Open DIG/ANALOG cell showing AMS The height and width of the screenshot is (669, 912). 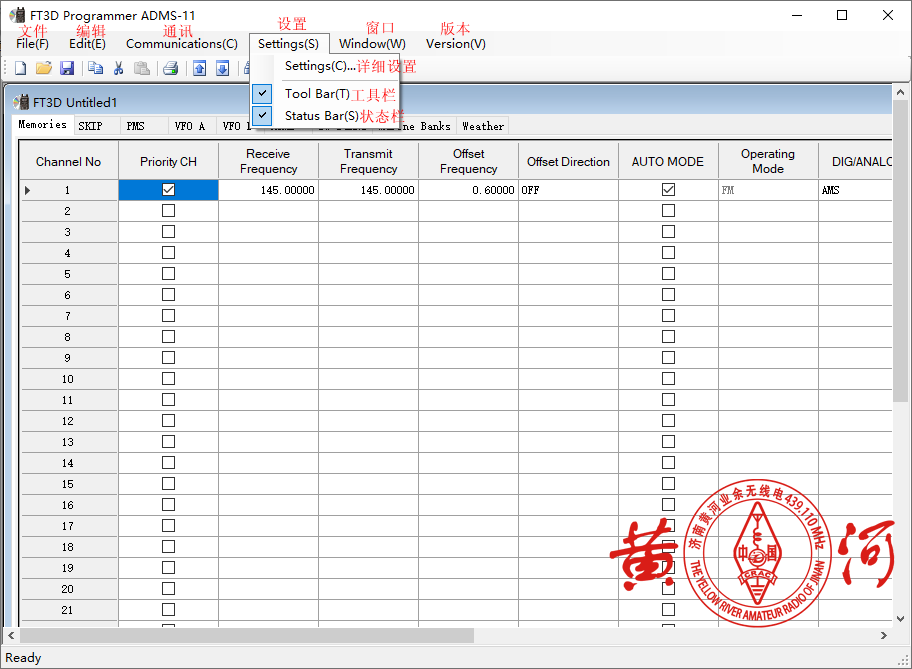855,190
